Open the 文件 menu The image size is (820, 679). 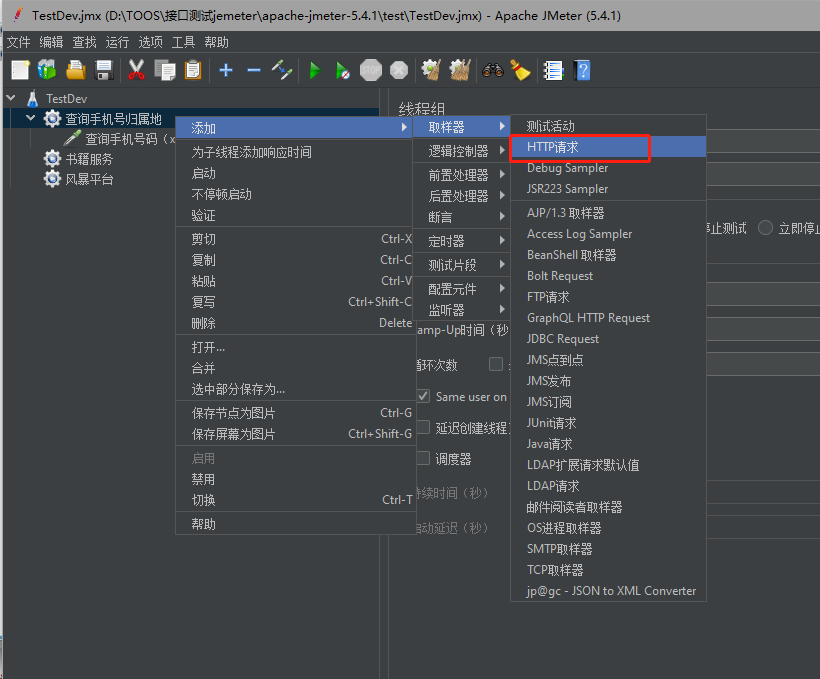coord(19,42)
